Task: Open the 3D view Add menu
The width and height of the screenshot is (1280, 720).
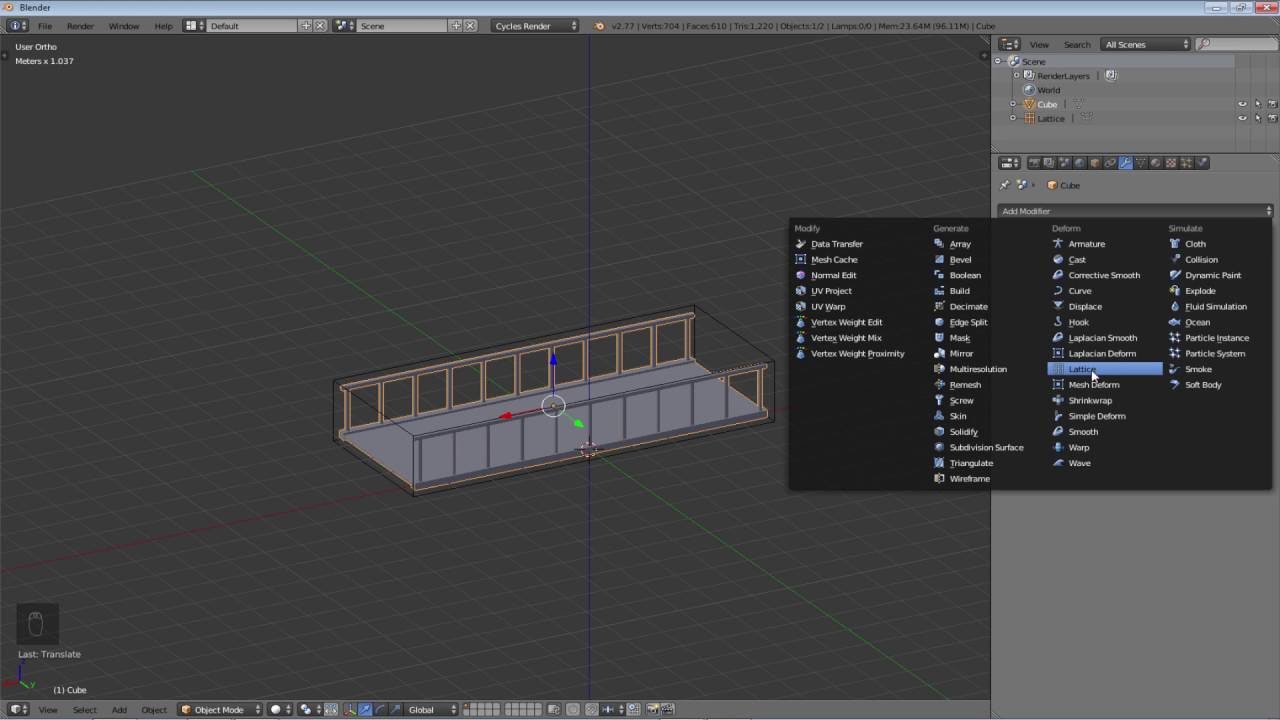Action: coord(119,710)
